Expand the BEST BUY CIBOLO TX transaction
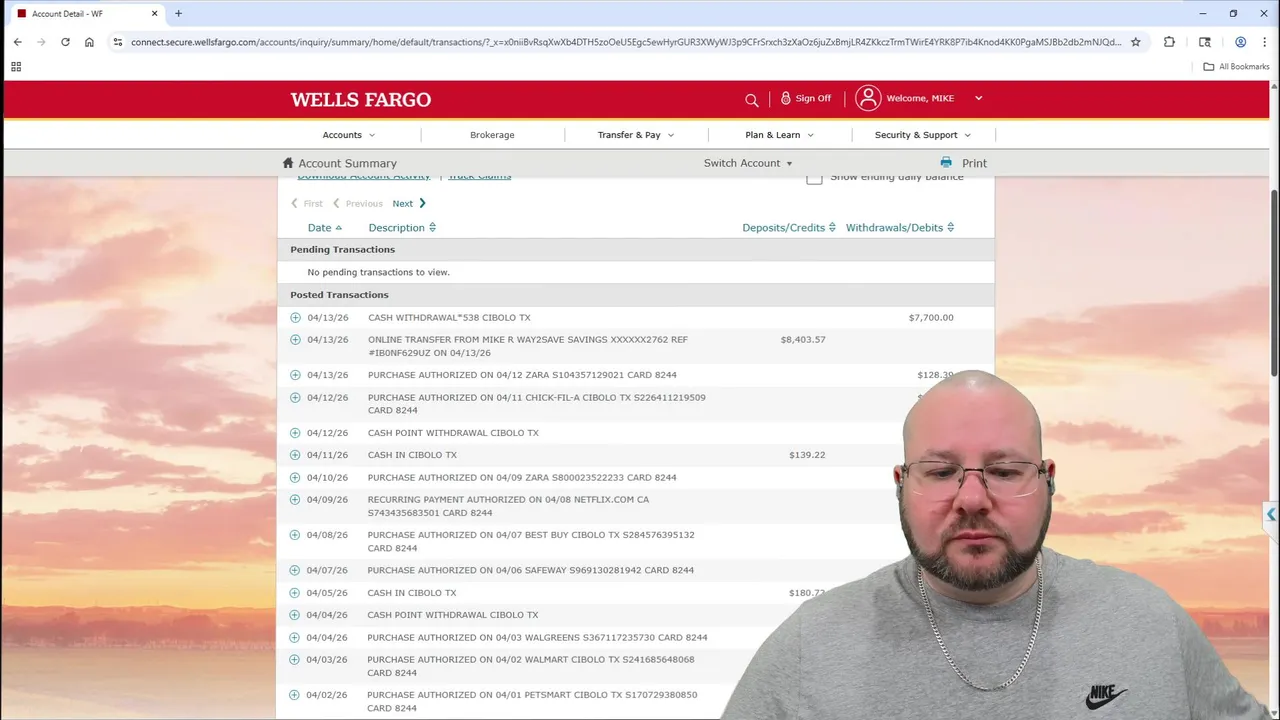Viewport: 1280px width, 720px height. 295,535
